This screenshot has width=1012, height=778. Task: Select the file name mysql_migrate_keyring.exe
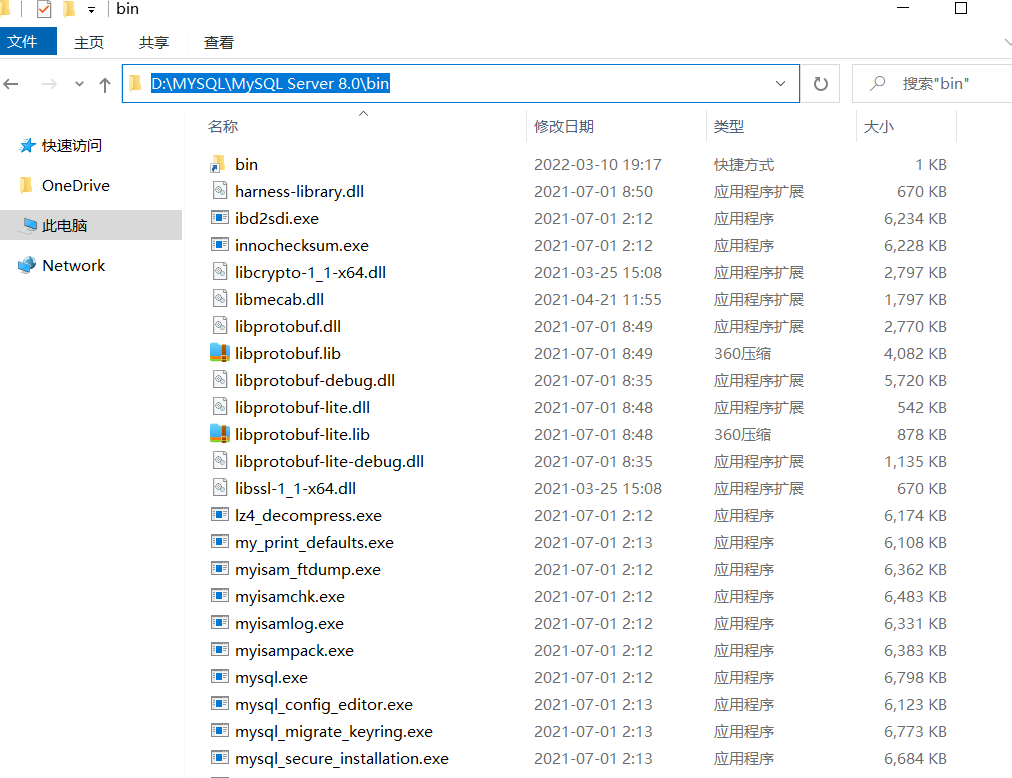[x=334, y=732]
